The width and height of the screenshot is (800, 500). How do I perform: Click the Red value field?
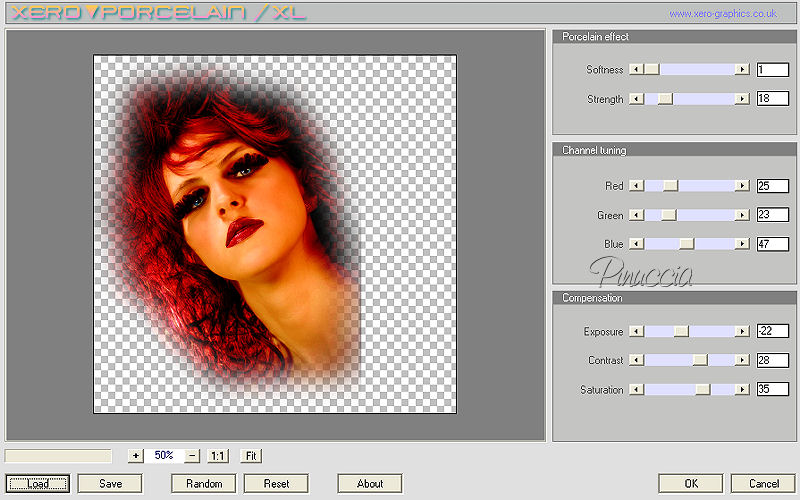coord(772,186)
